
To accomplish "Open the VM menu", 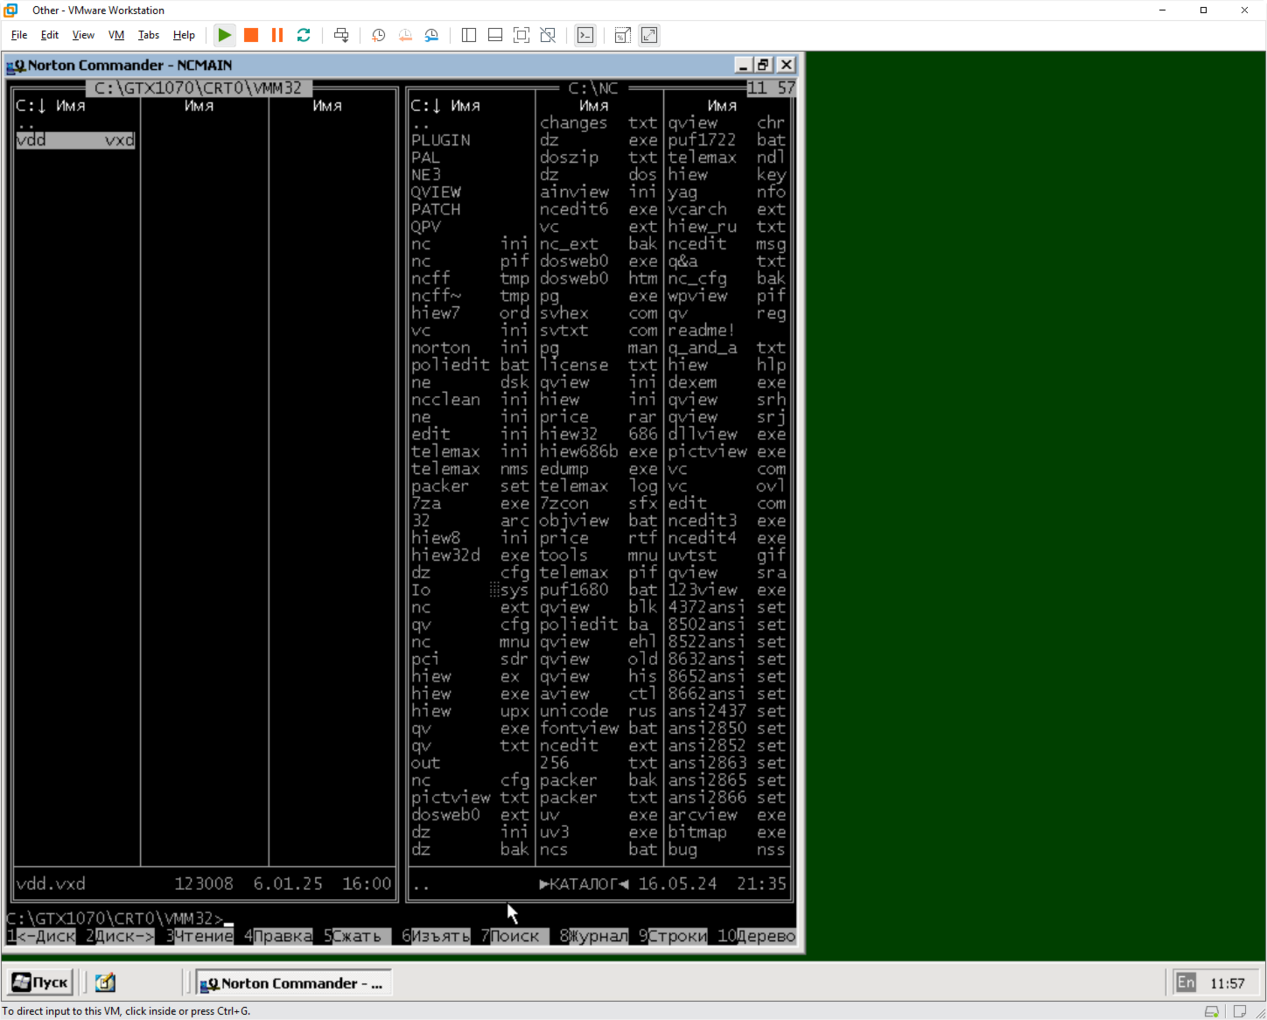I will pyautogui.click(x=116, y=35).
